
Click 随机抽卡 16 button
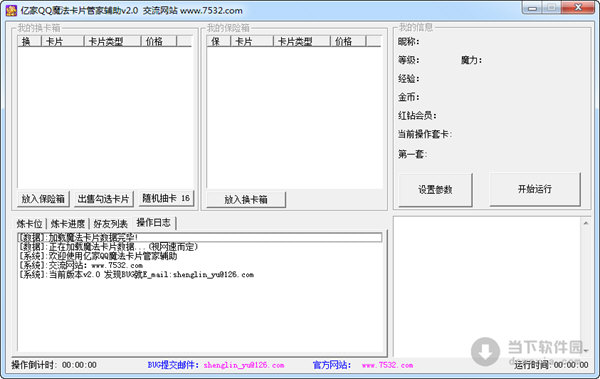tap(166, 198)
